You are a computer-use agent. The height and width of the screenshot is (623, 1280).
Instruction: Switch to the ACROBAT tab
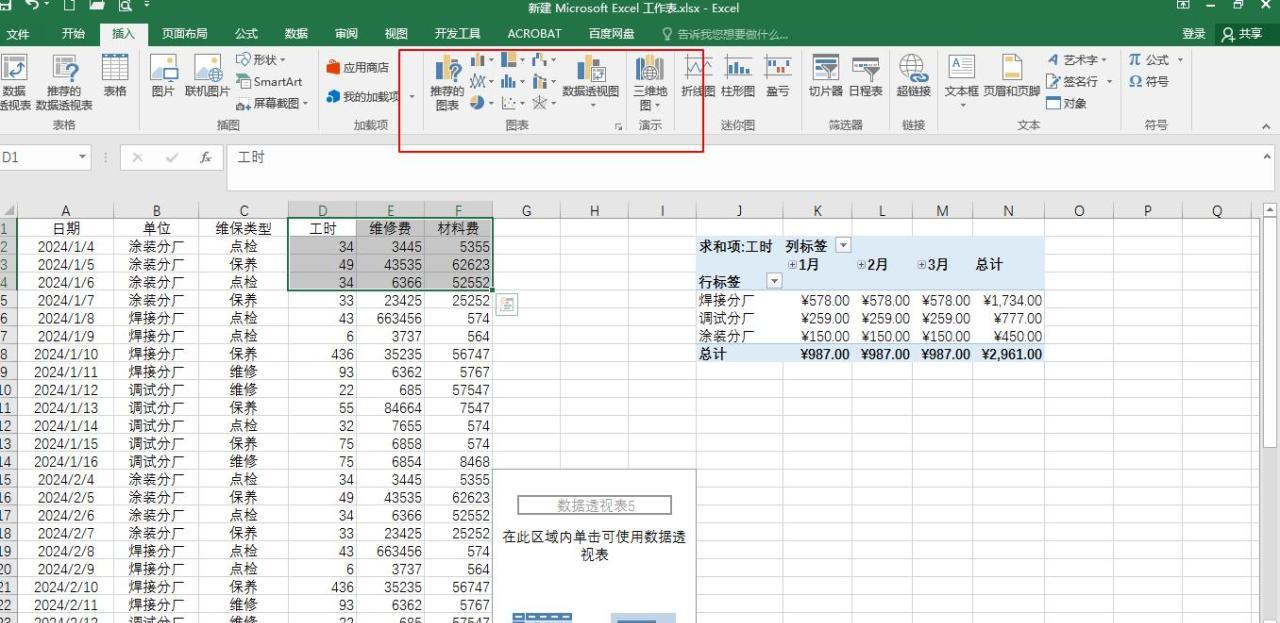[x=534, y=34]
